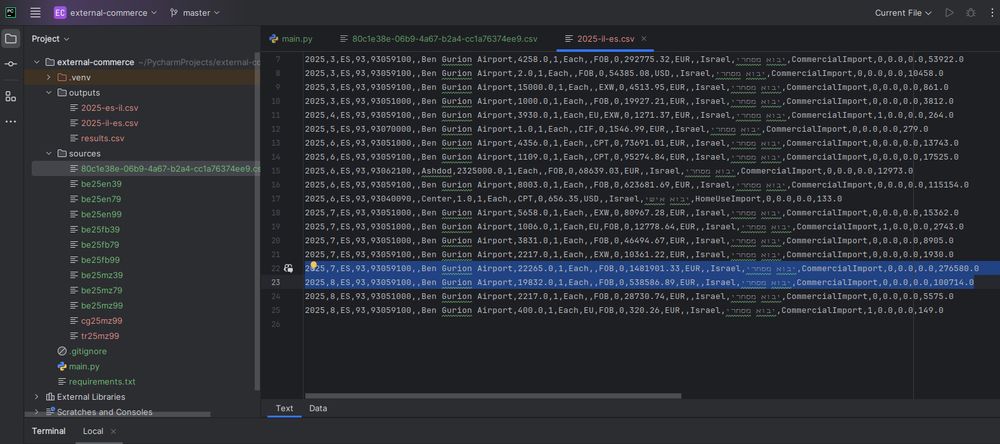
Task: Select be25fb79 file
Action: click(100, 245)
